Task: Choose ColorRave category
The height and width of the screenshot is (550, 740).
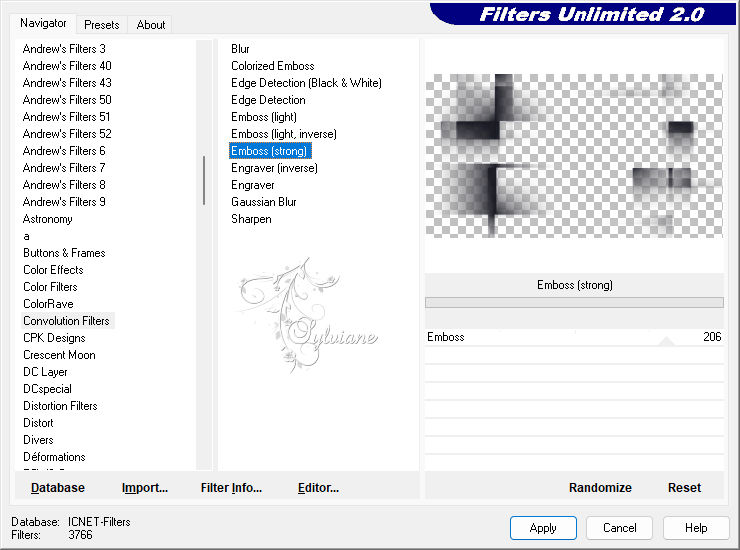Action: [49, 304]
